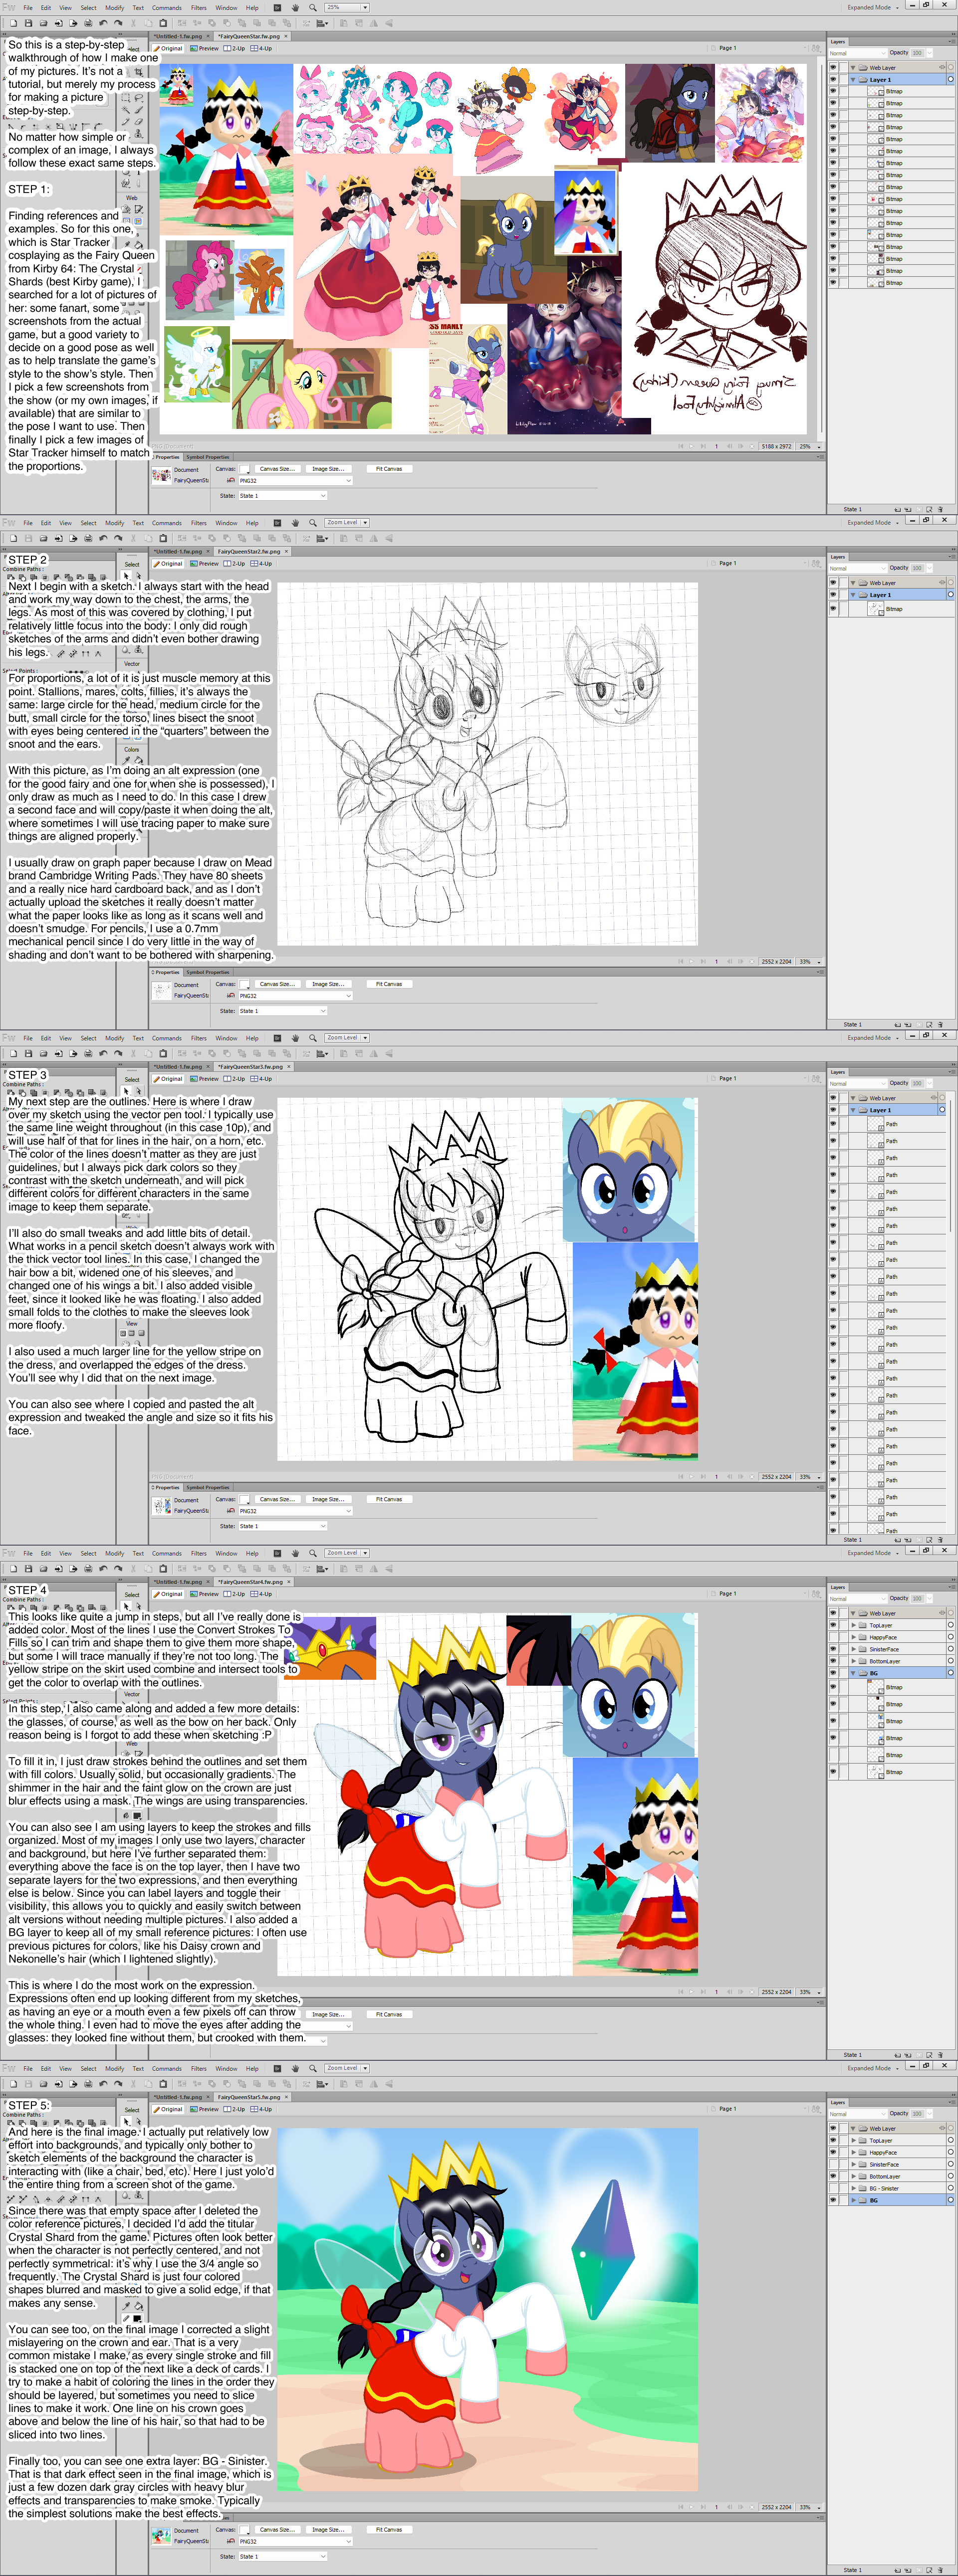Image resolution: width=958 pixels, height=2576 pixels.
Task: Open Canvas color swatch in FairyQueenStar.fw.png window
Action: click(244, 469)
